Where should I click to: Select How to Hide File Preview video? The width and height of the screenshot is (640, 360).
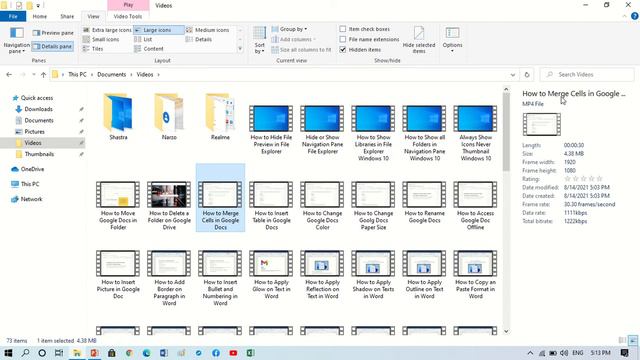pos(271,130)
